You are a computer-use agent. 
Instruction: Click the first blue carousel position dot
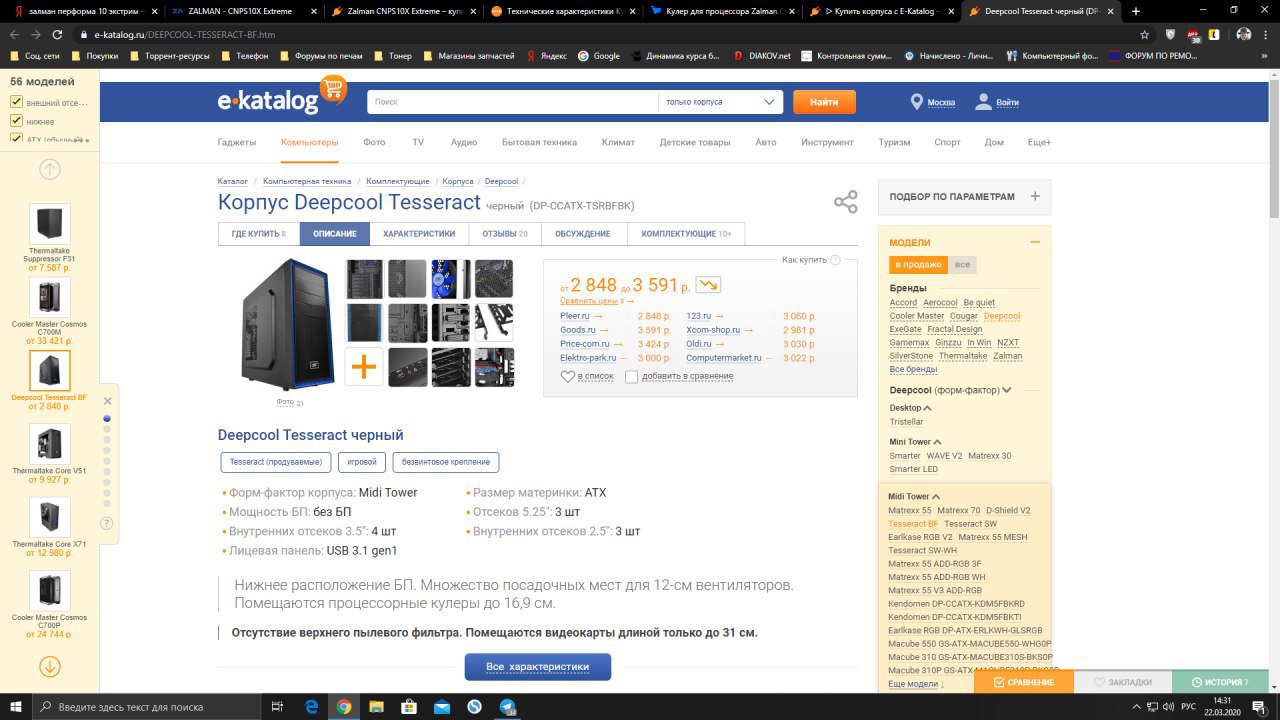click(108, 418)
